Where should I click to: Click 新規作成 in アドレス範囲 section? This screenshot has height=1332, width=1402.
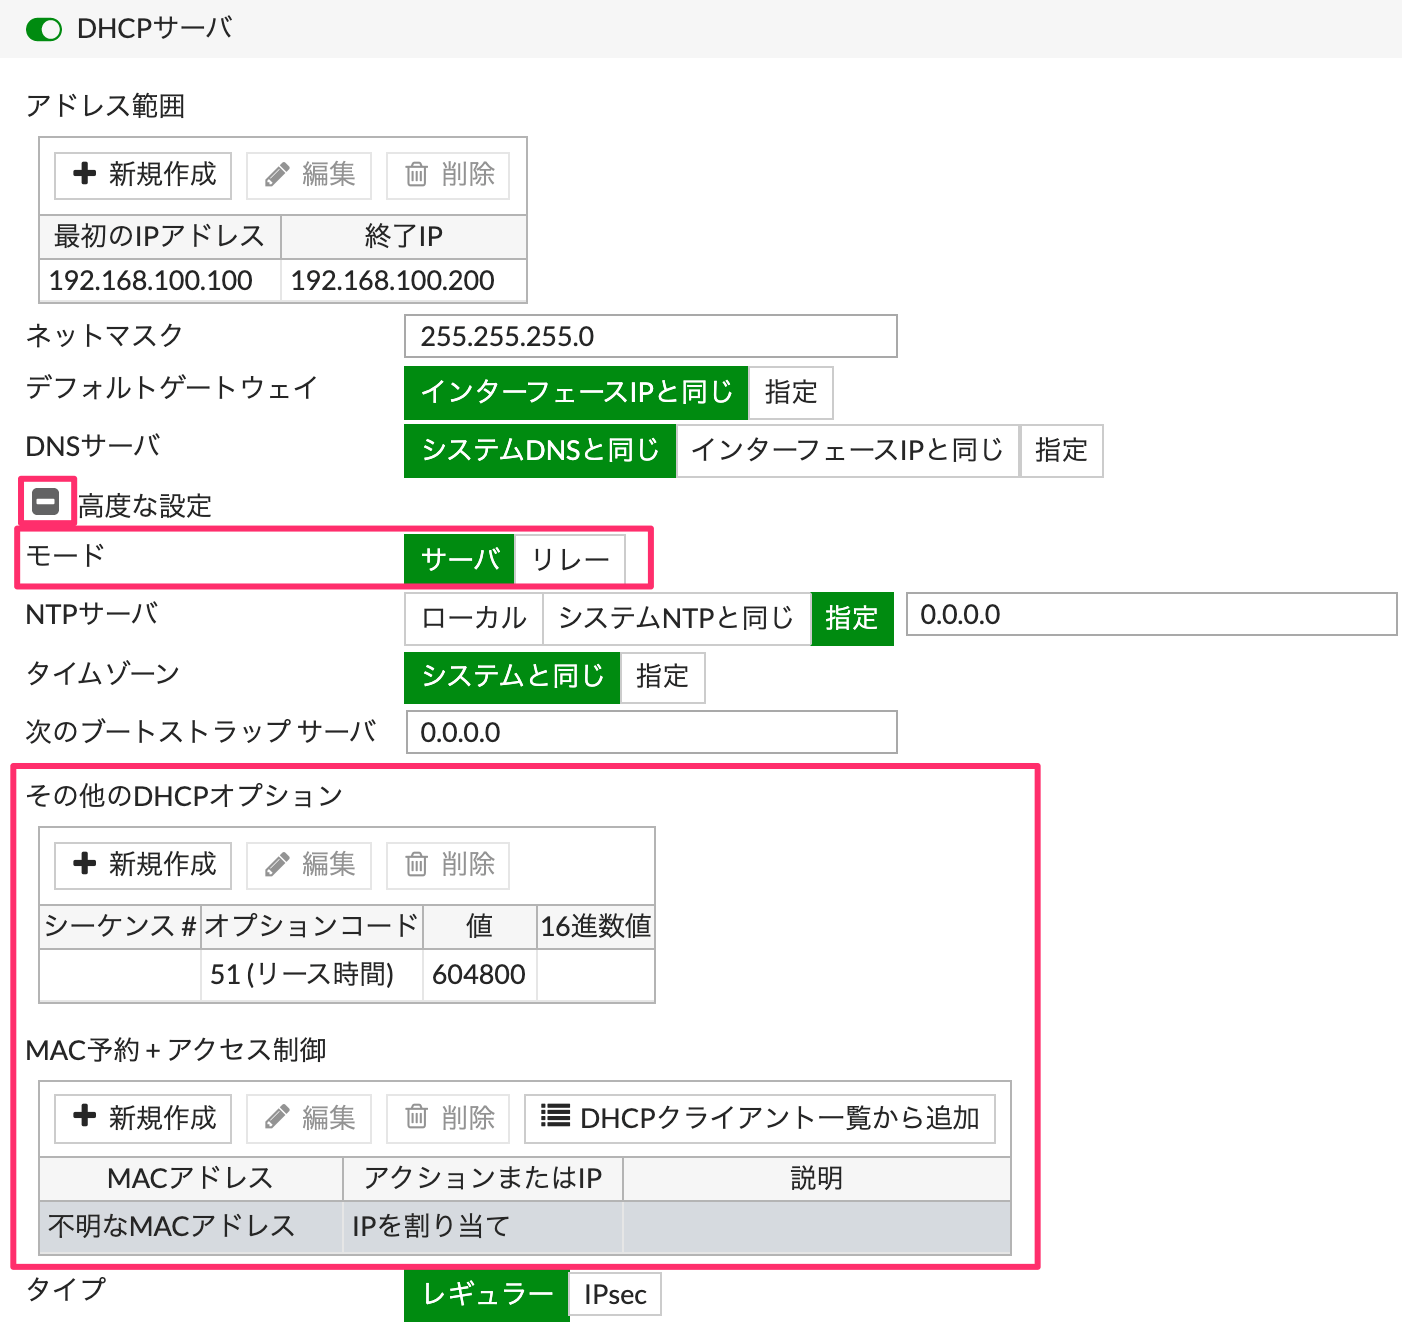pyautogui.click(x=144, y=175)
